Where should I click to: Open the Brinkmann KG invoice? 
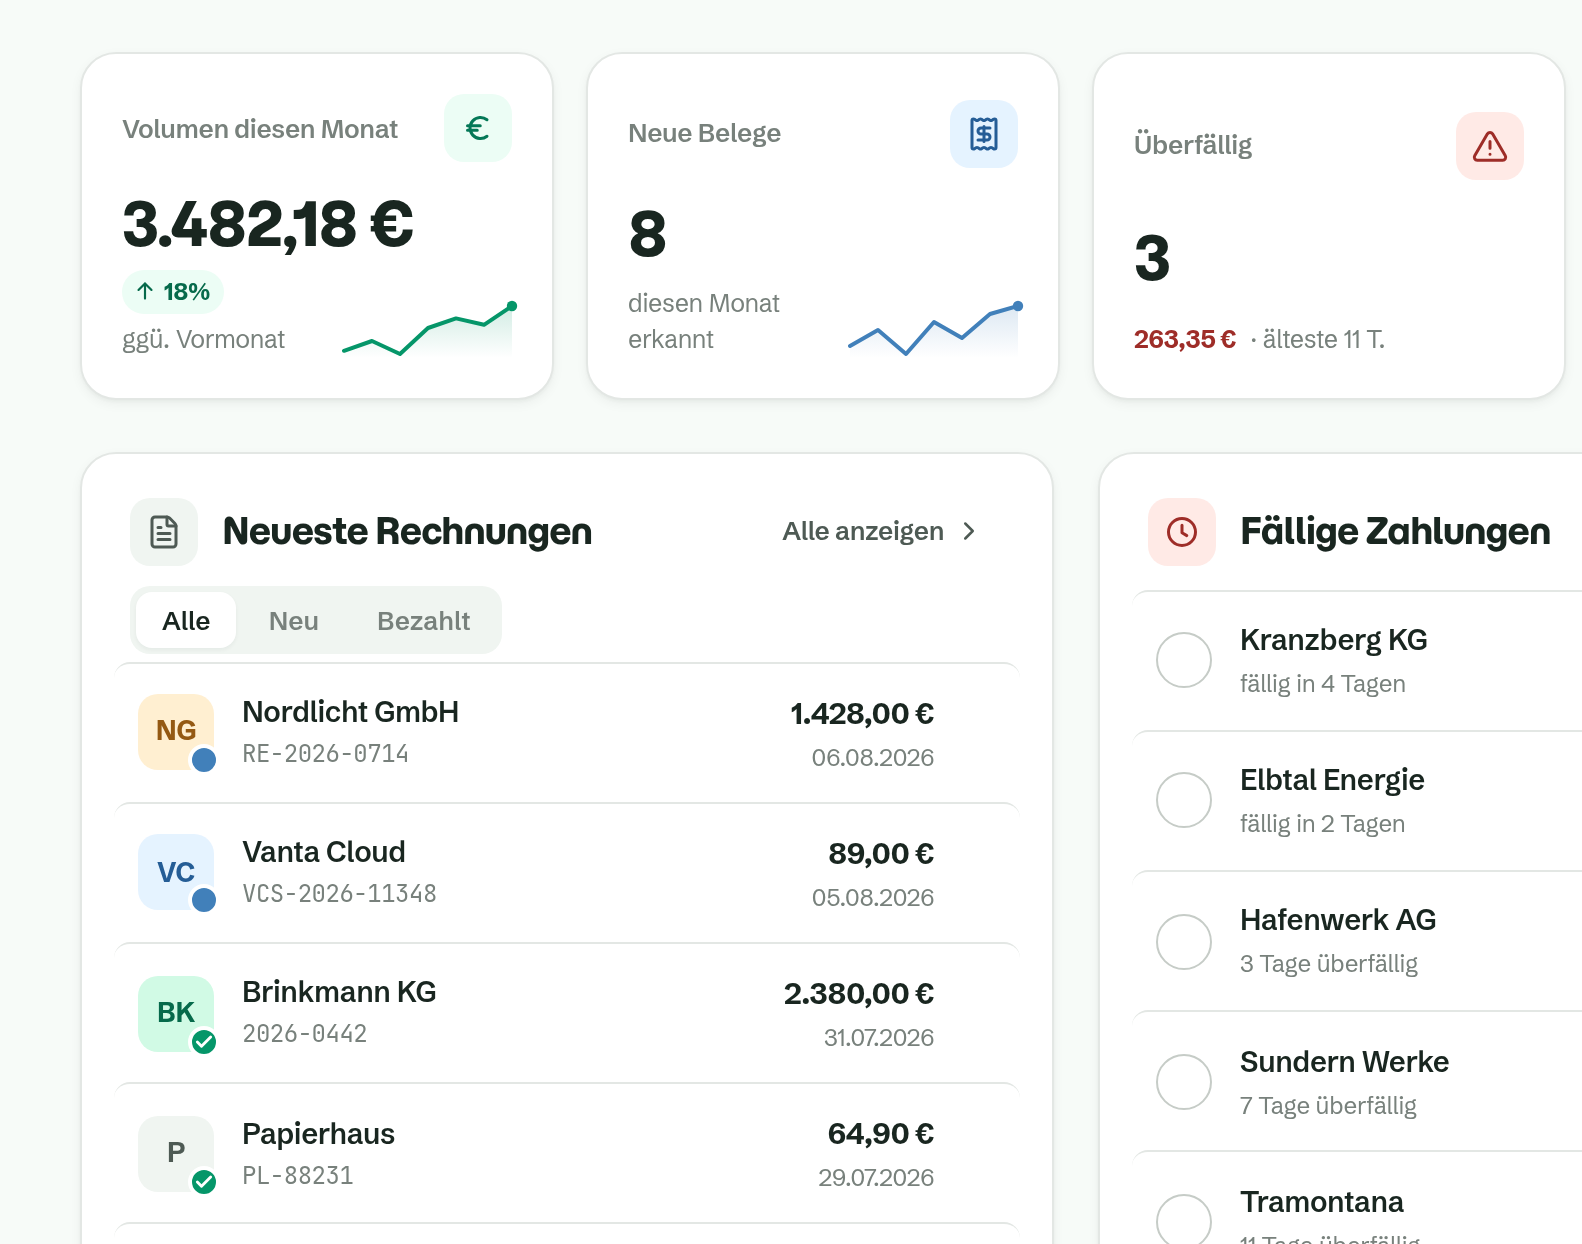click(567, 1013)
